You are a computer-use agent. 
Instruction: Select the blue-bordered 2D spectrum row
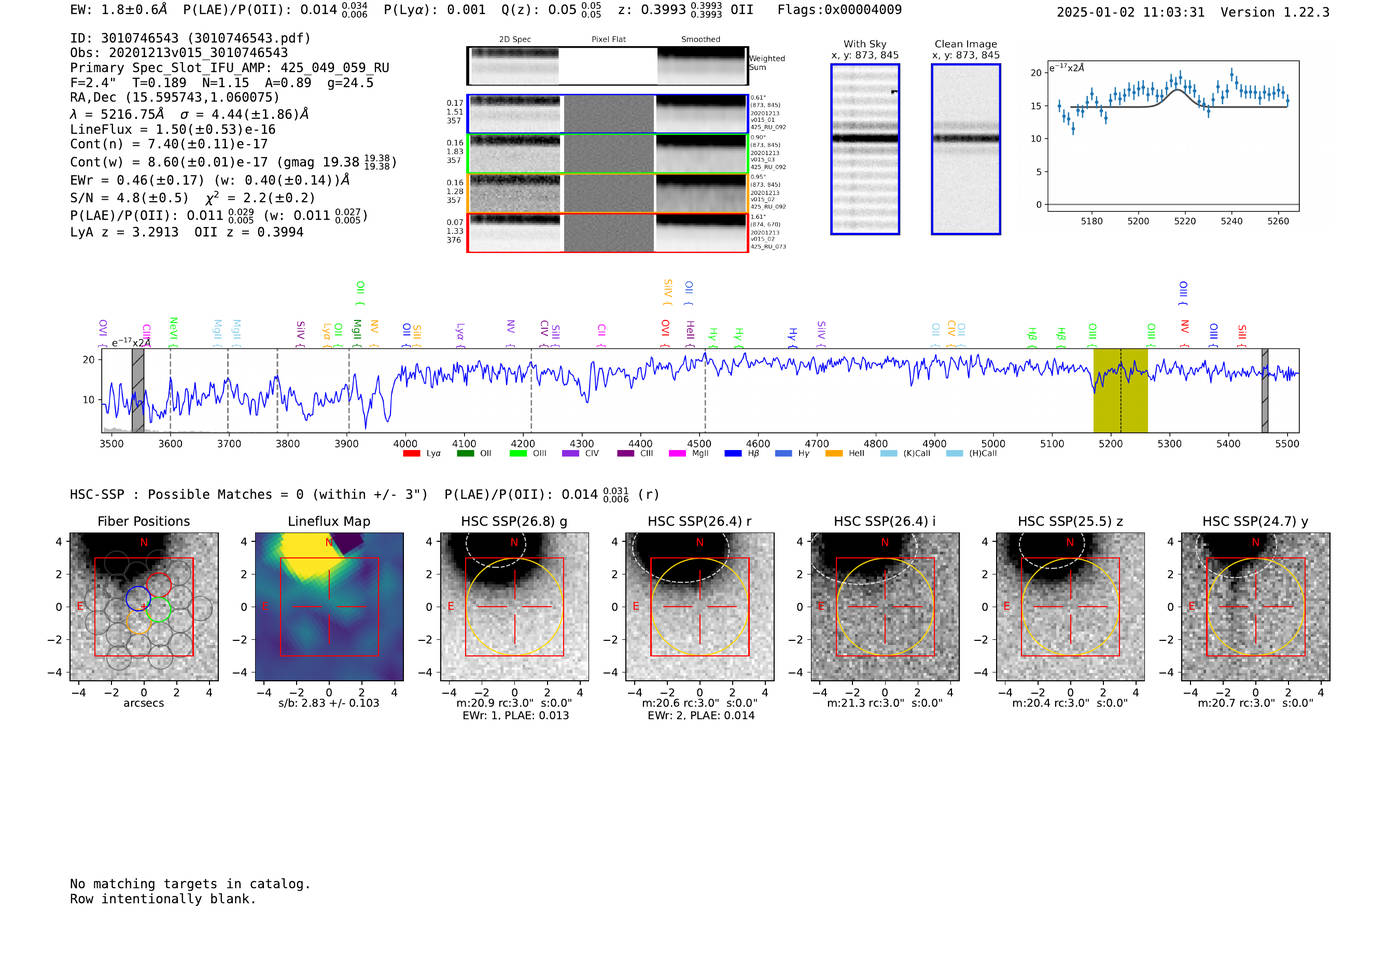pos(608,114)
